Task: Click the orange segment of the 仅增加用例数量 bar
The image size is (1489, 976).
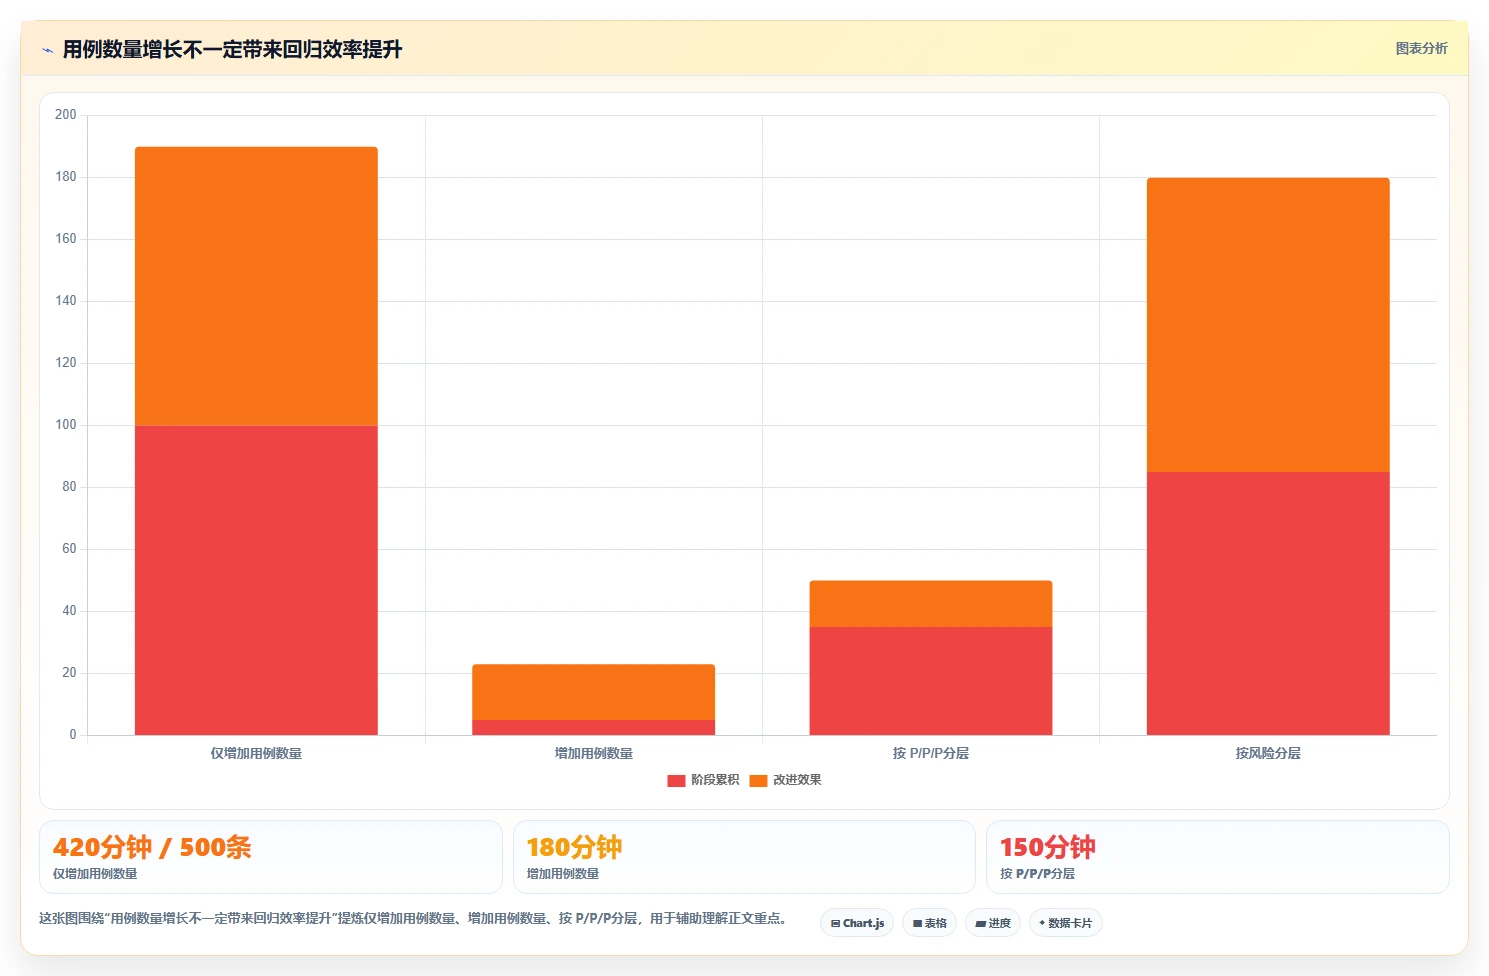Action: (256, 286)
